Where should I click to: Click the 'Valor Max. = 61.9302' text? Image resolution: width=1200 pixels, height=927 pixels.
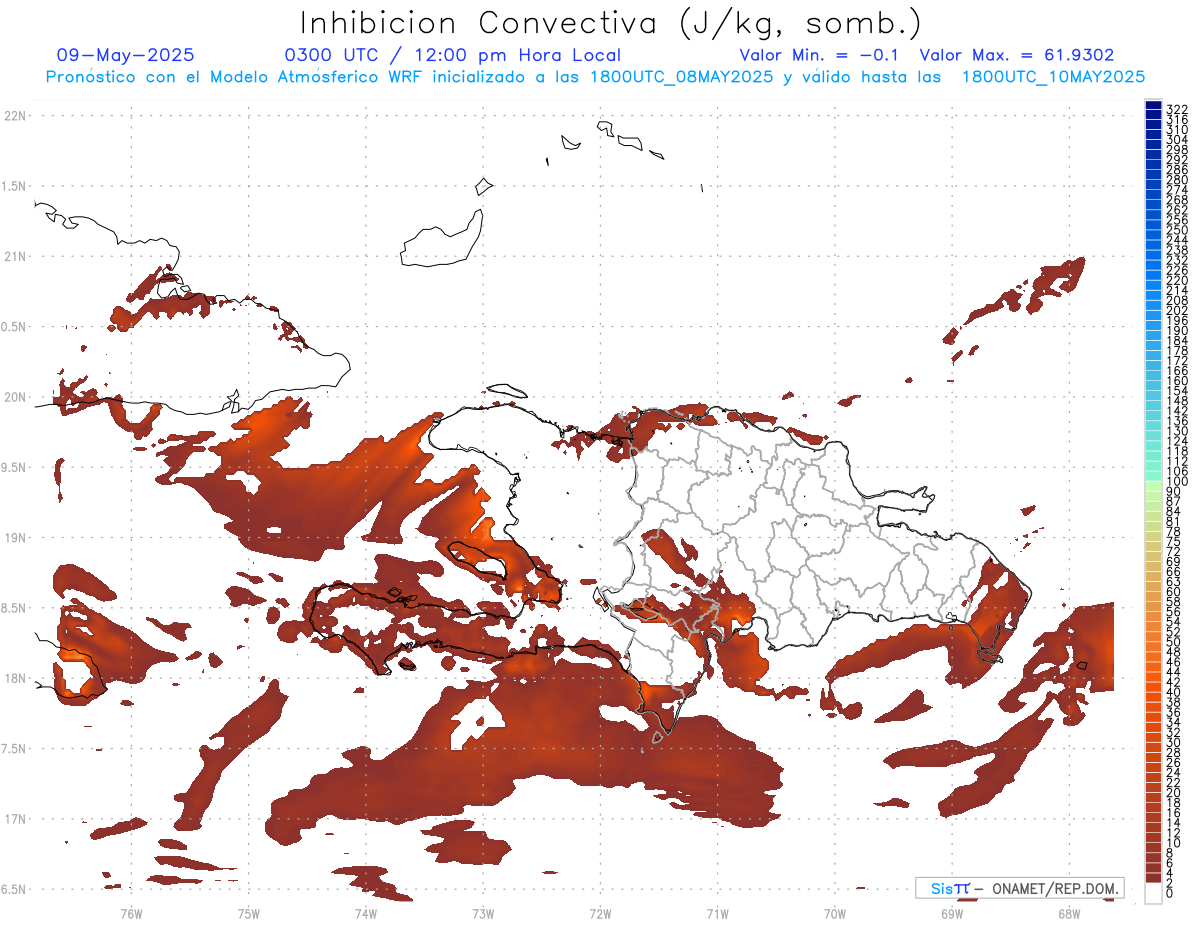[x=1017, y=56]
